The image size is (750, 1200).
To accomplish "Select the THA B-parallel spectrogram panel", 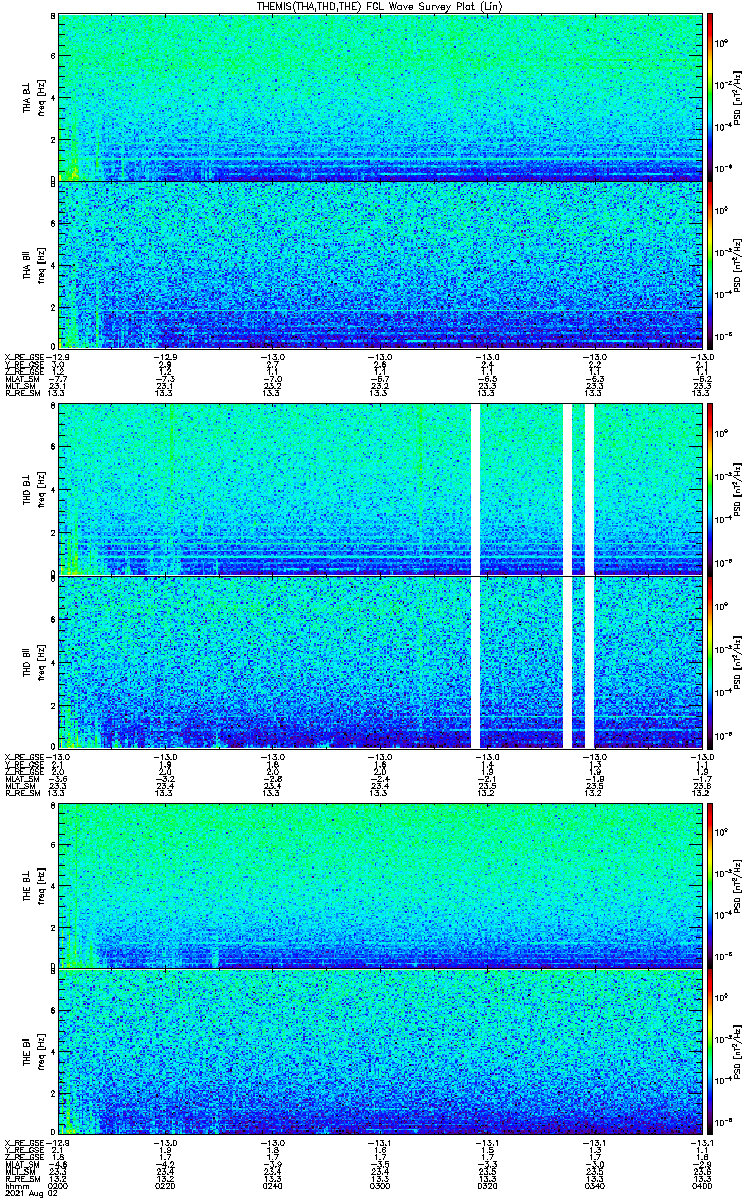I will click(x=380, y=264).
